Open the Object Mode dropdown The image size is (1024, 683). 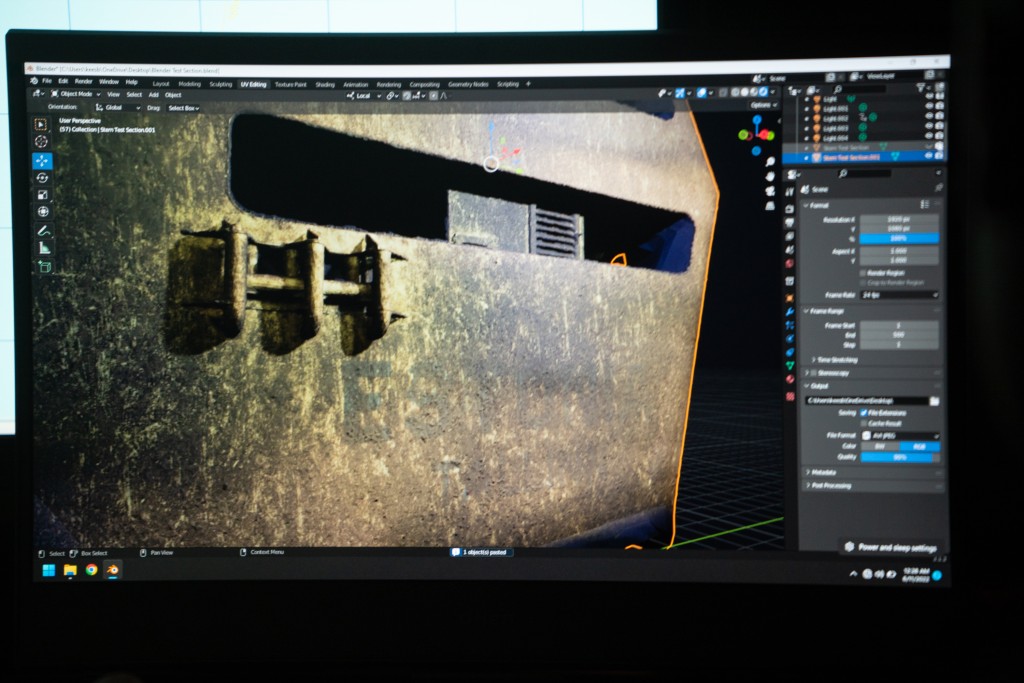[74, 95]
